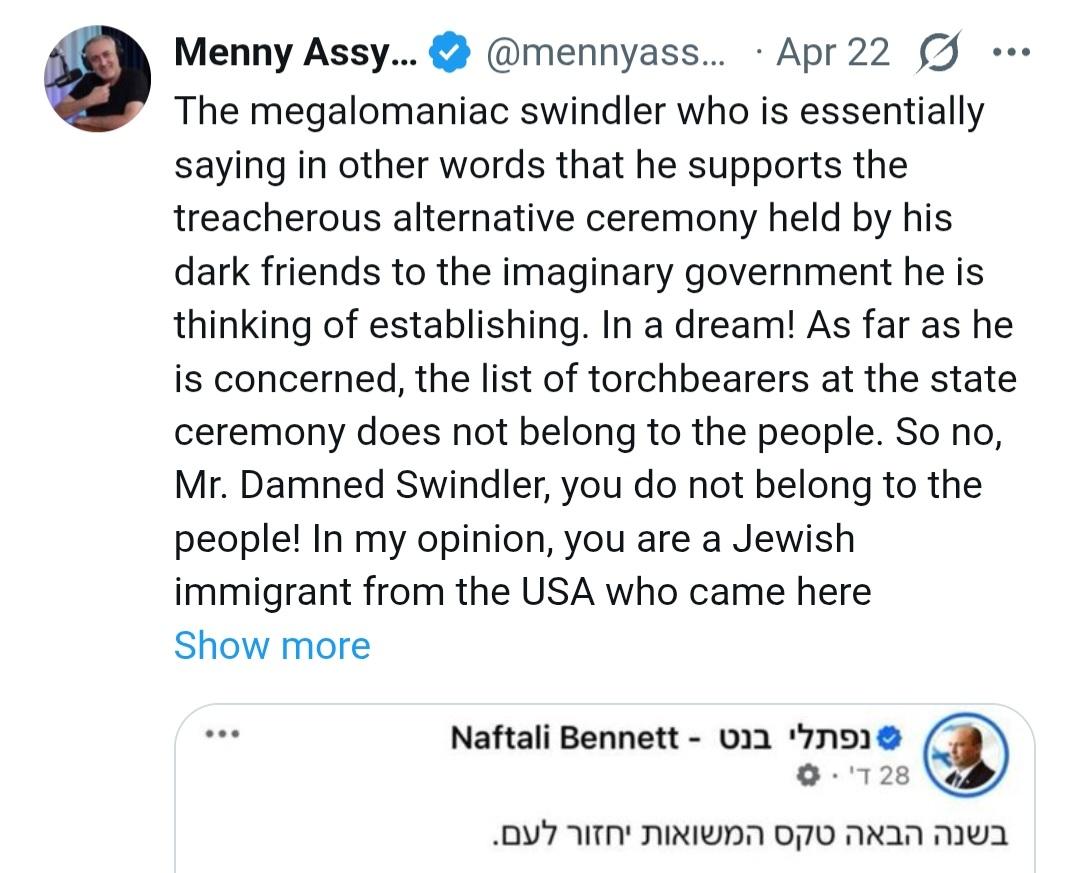
Task: Open the @mennyass handle link
Action: [x=607, y=53]
